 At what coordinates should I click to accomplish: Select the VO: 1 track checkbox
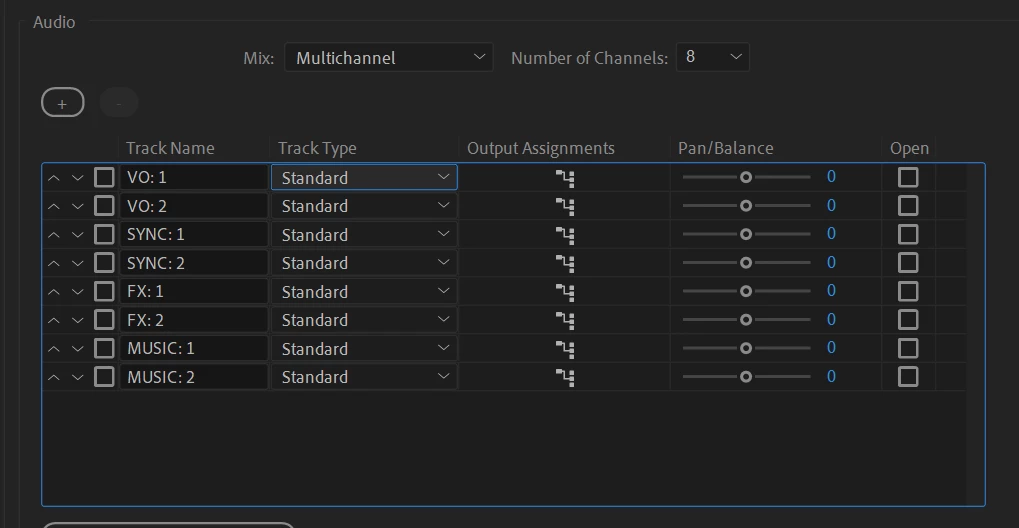(x=104, y=178)
